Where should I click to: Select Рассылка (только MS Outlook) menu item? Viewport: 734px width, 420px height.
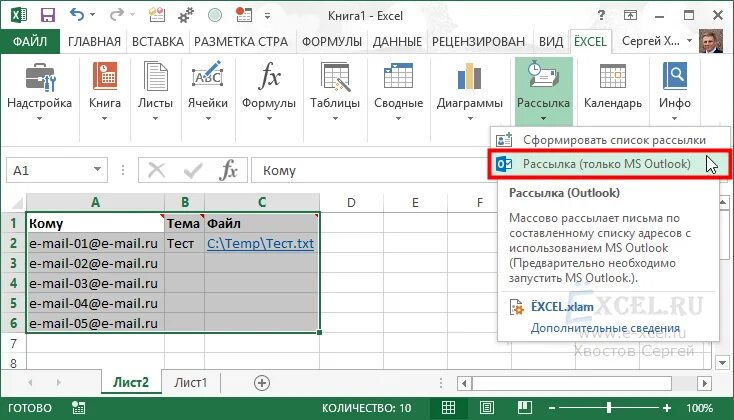click(609, 164)
